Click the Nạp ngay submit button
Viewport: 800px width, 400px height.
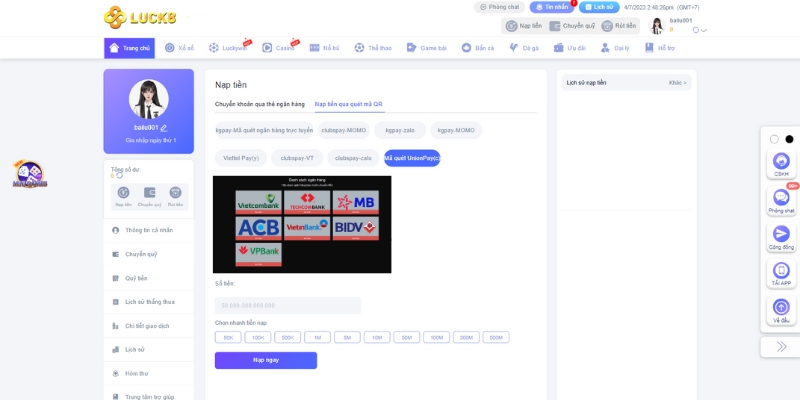[266, 360]
